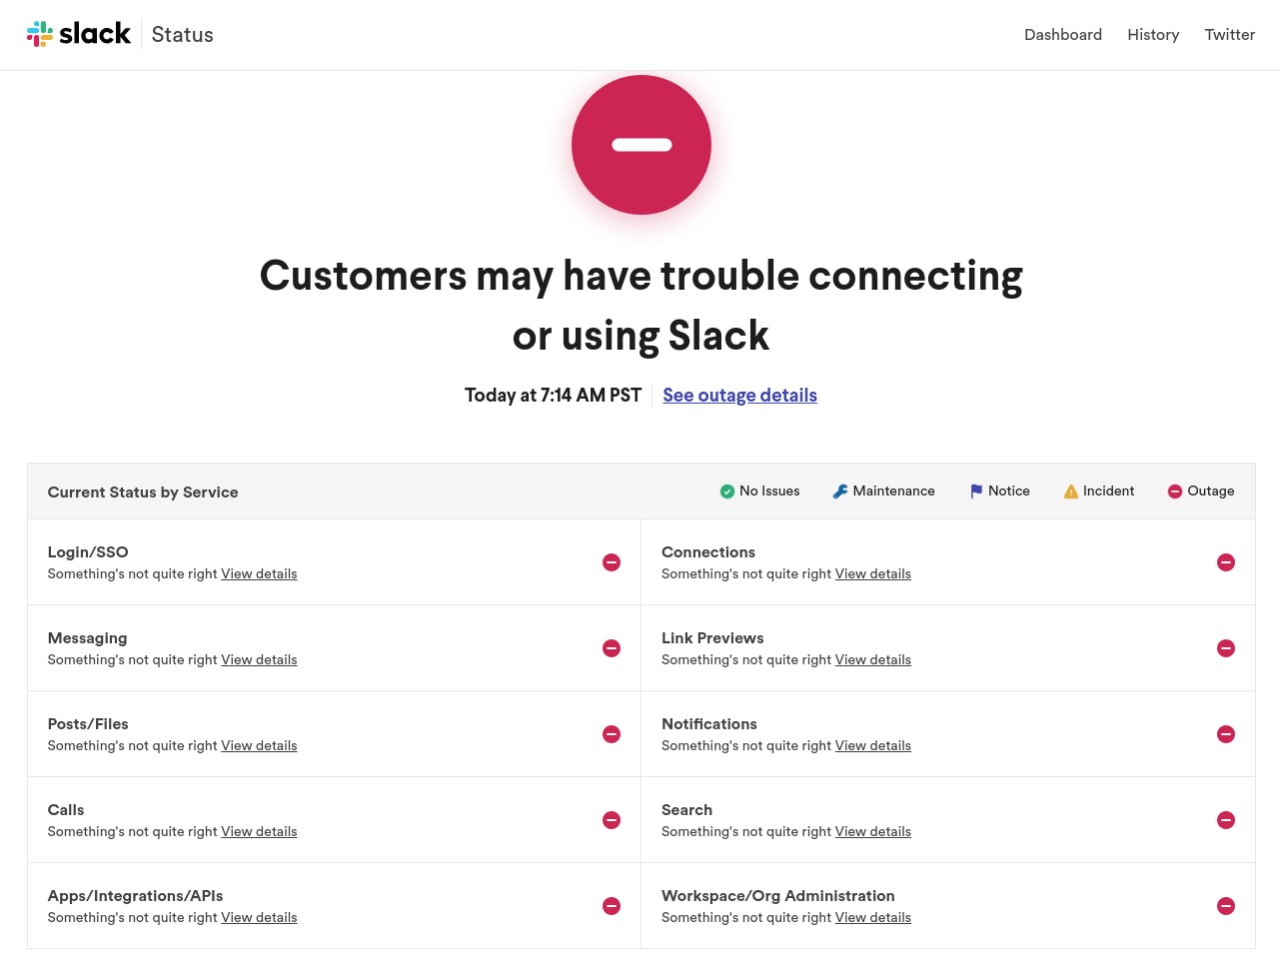Click the Calls outage status icon
The height and width of the screenshot is (958, 1280).
pyautogui.click(x=612, y=820)
